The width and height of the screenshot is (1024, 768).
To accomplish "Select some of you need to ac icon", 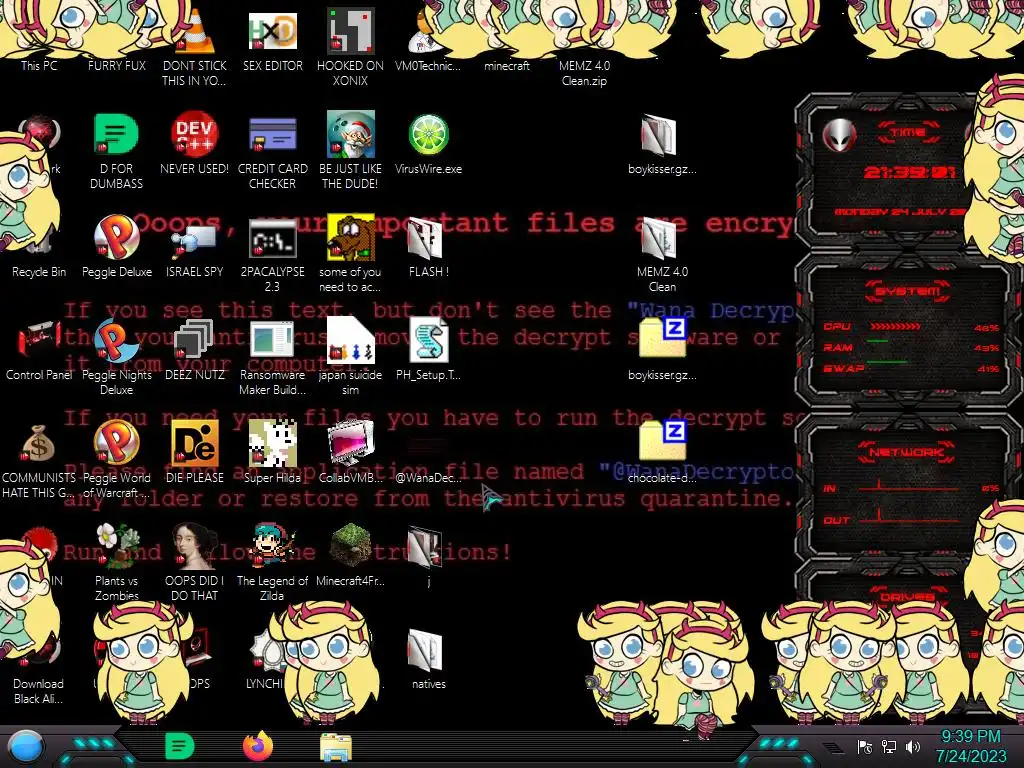I will [351, 237].
